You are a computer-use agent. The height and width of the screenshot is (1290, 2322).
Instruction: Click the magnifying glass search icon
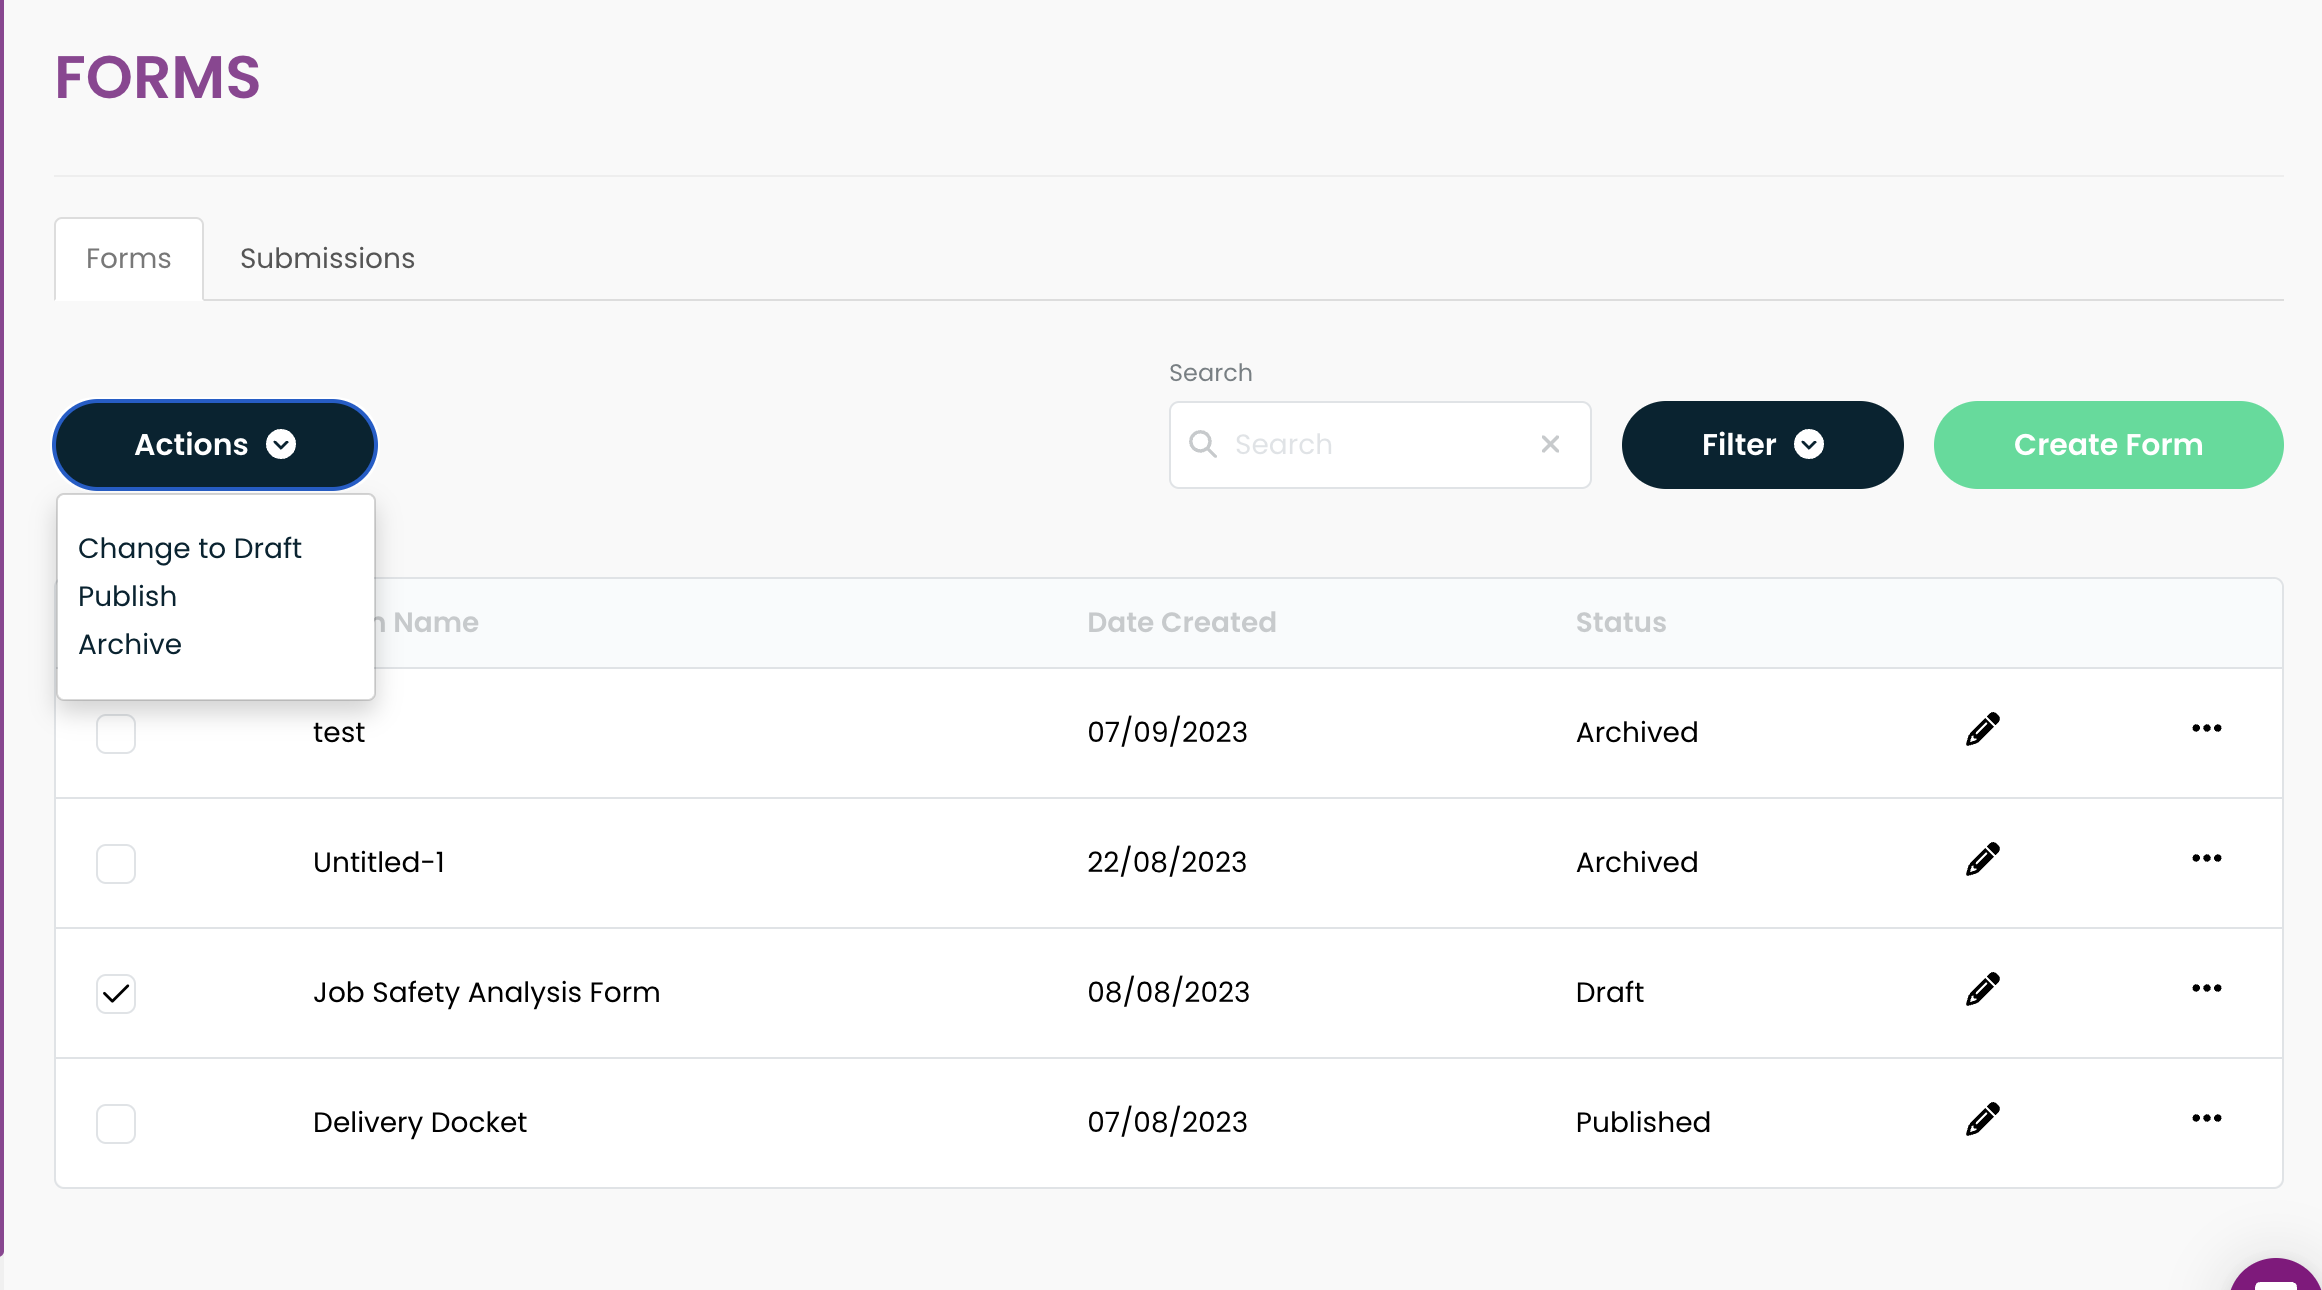(1203, 444)
